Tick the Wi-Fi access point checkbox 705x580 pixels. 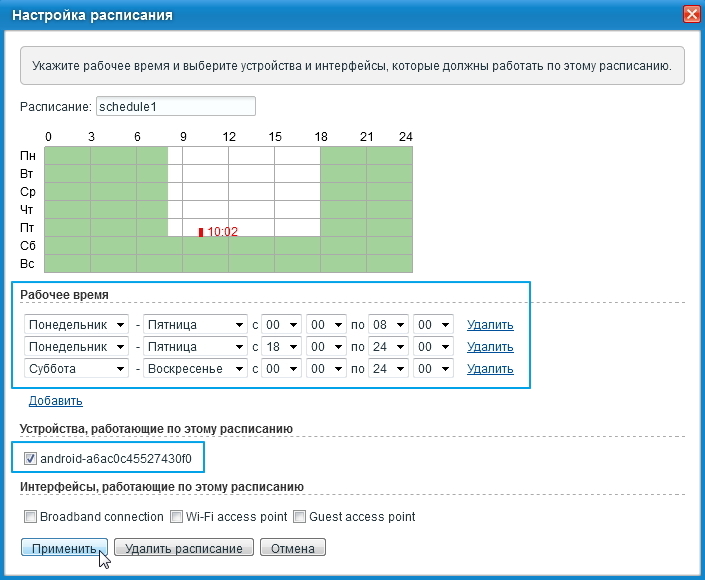coord(176,517)
